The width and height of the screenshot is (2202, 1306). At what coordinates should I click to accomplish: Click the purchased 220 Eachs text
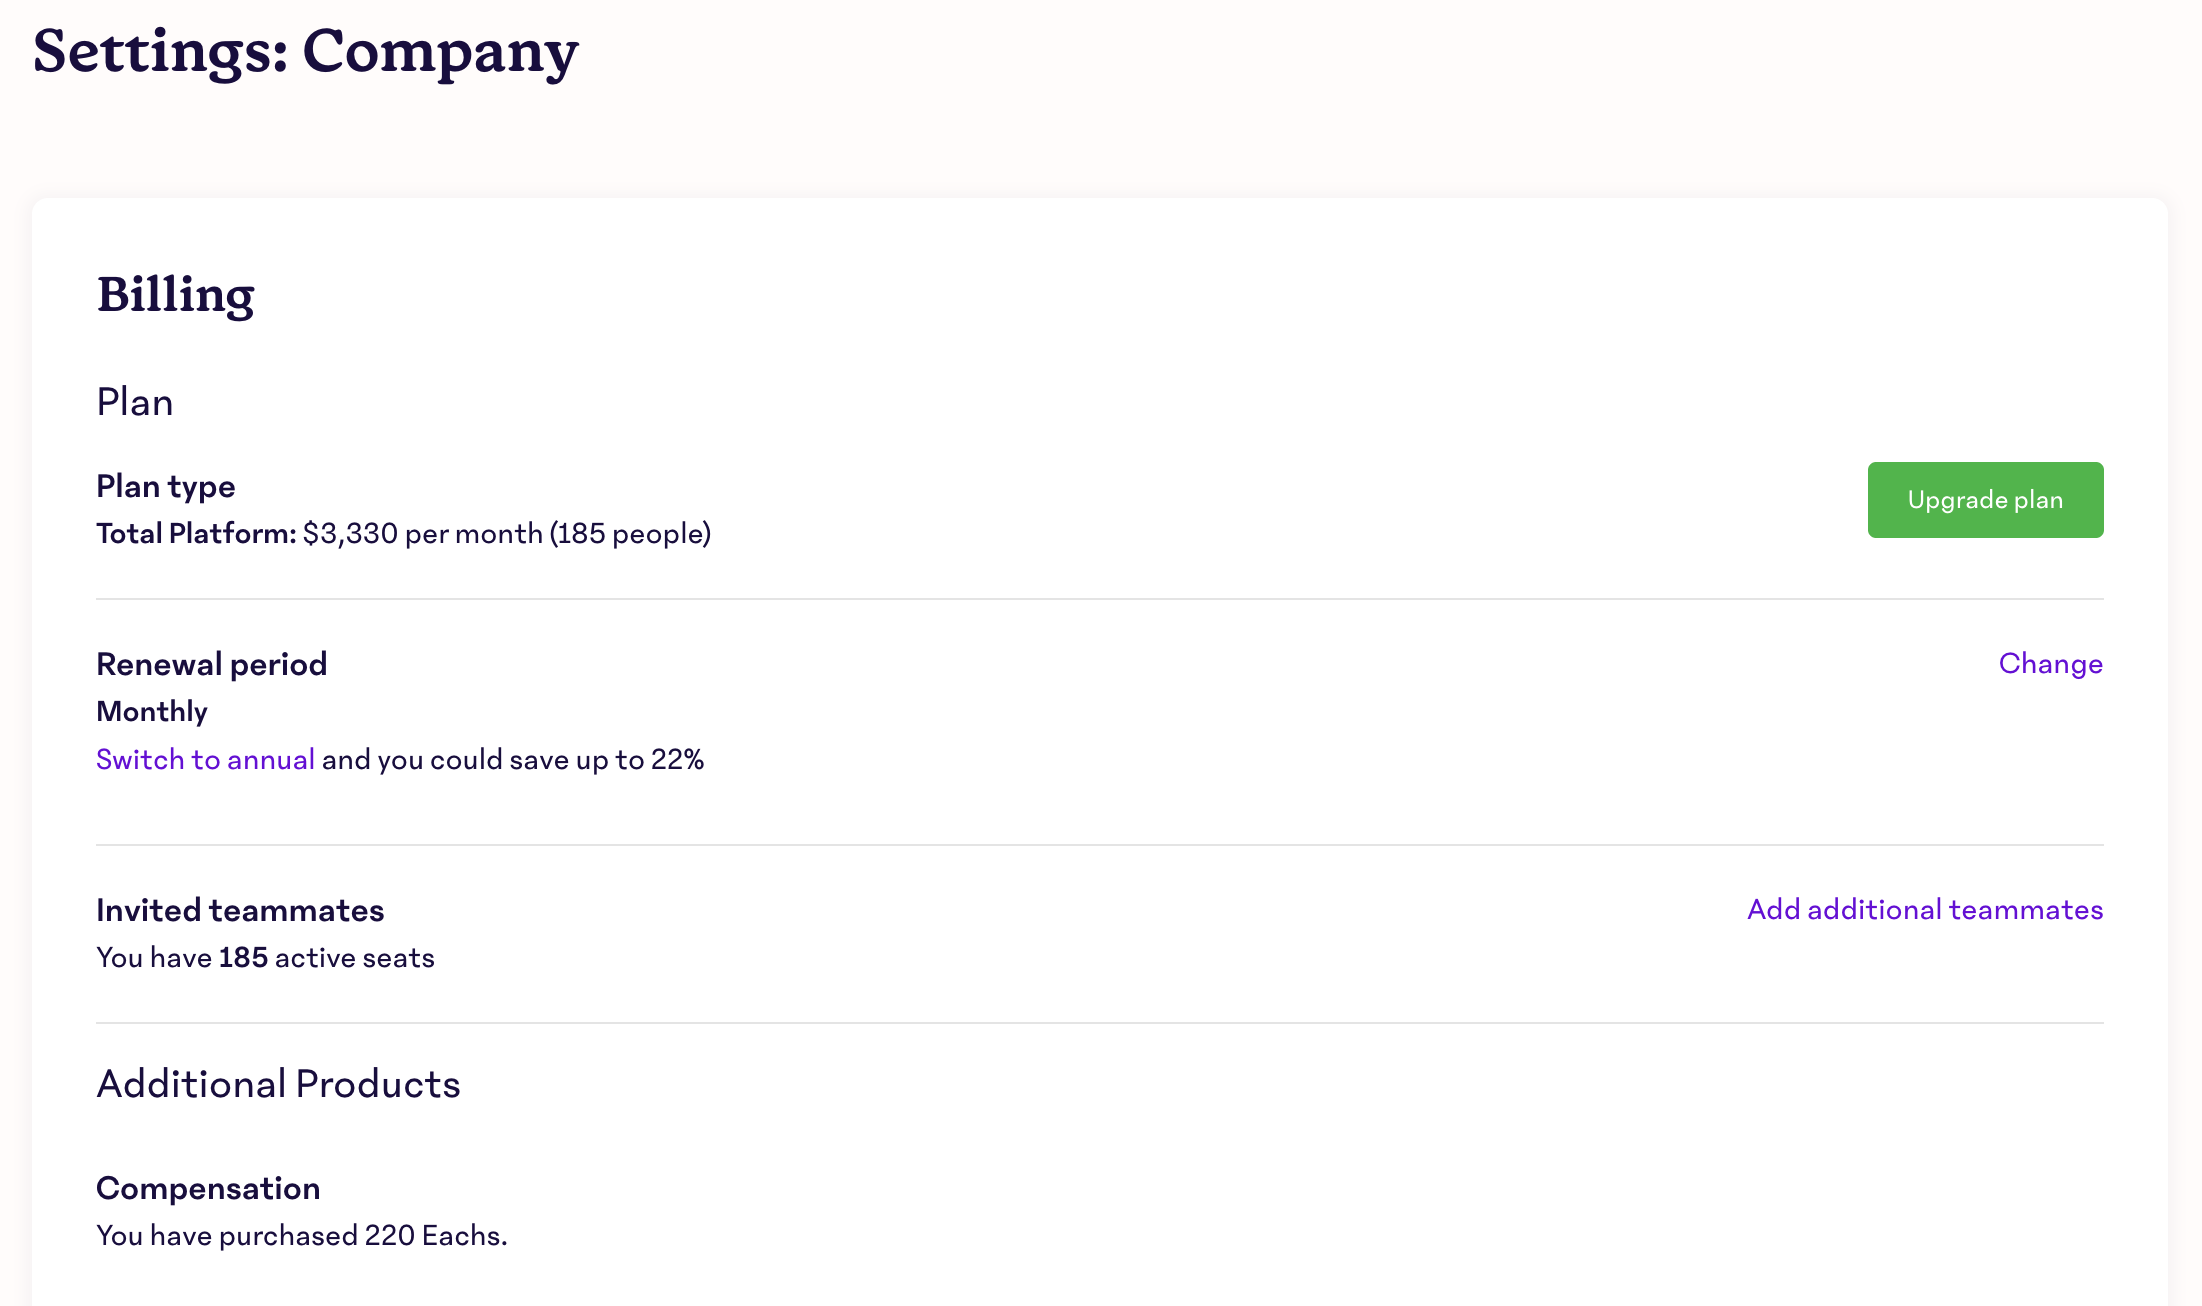click(x=362, y=1236)
